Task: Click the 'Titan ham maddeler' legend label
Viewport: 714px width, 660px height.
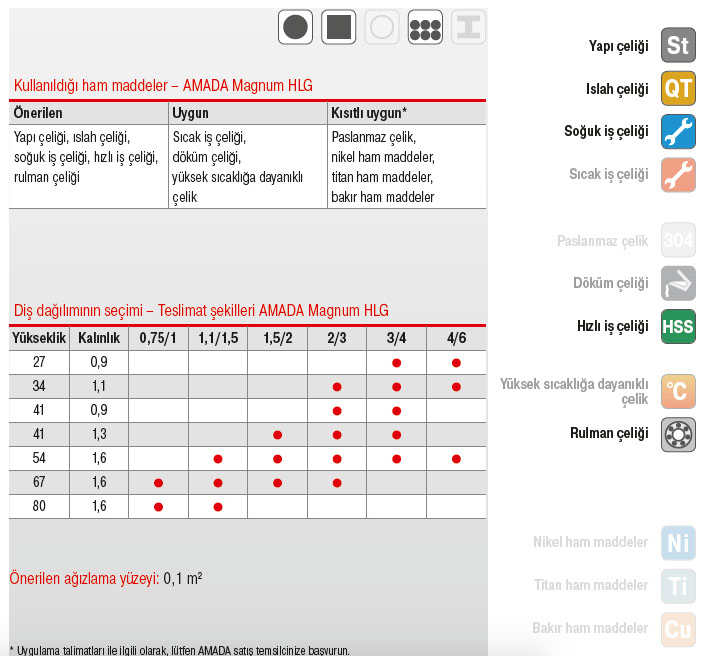Action: (591, 585)
